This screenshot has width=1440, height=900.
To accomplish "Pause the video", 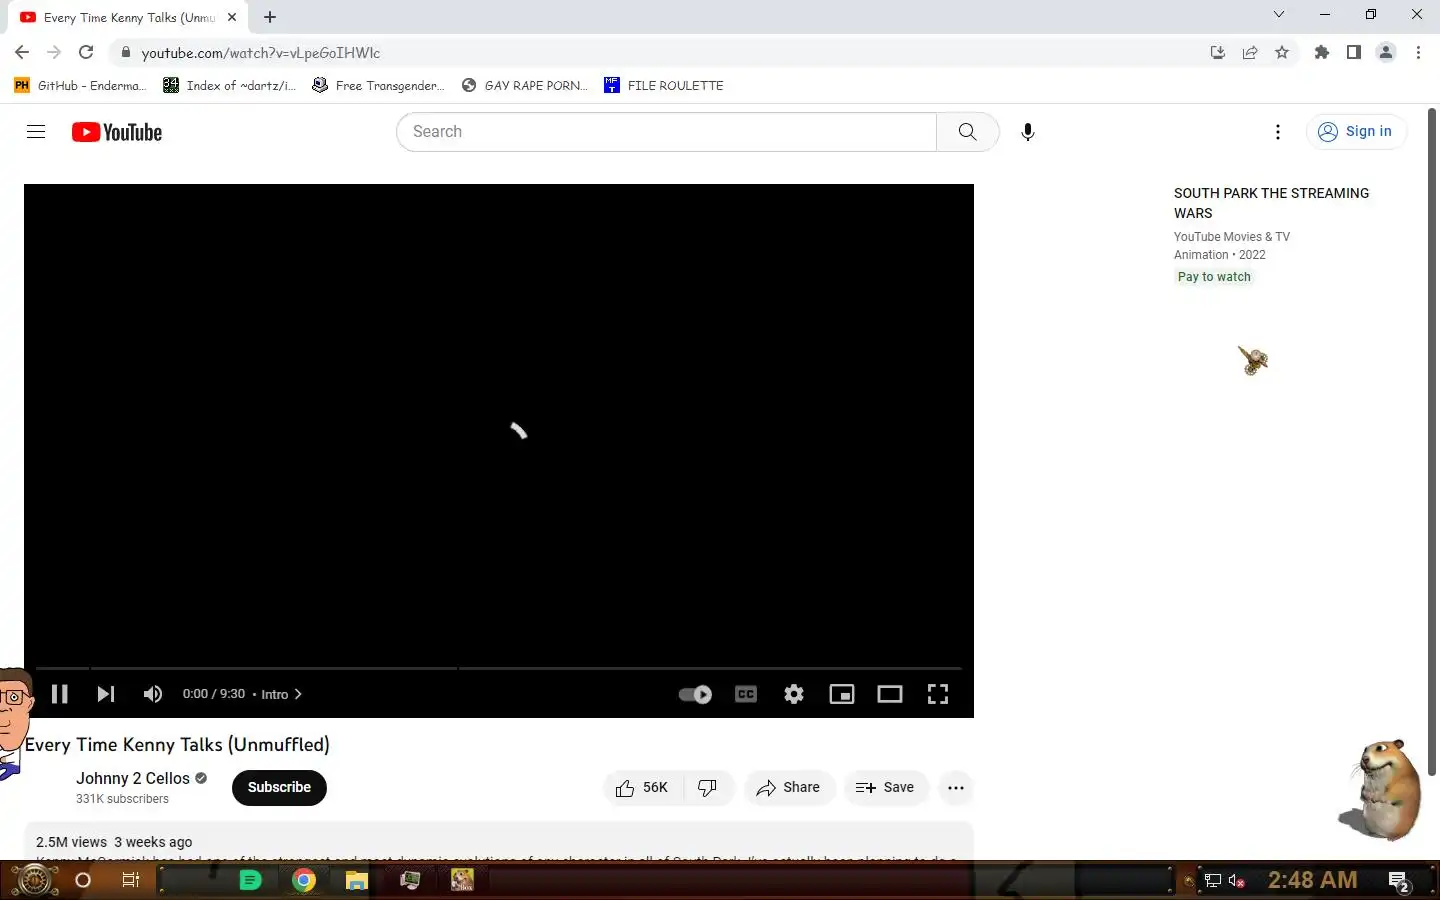I will [x=59, y=694].
